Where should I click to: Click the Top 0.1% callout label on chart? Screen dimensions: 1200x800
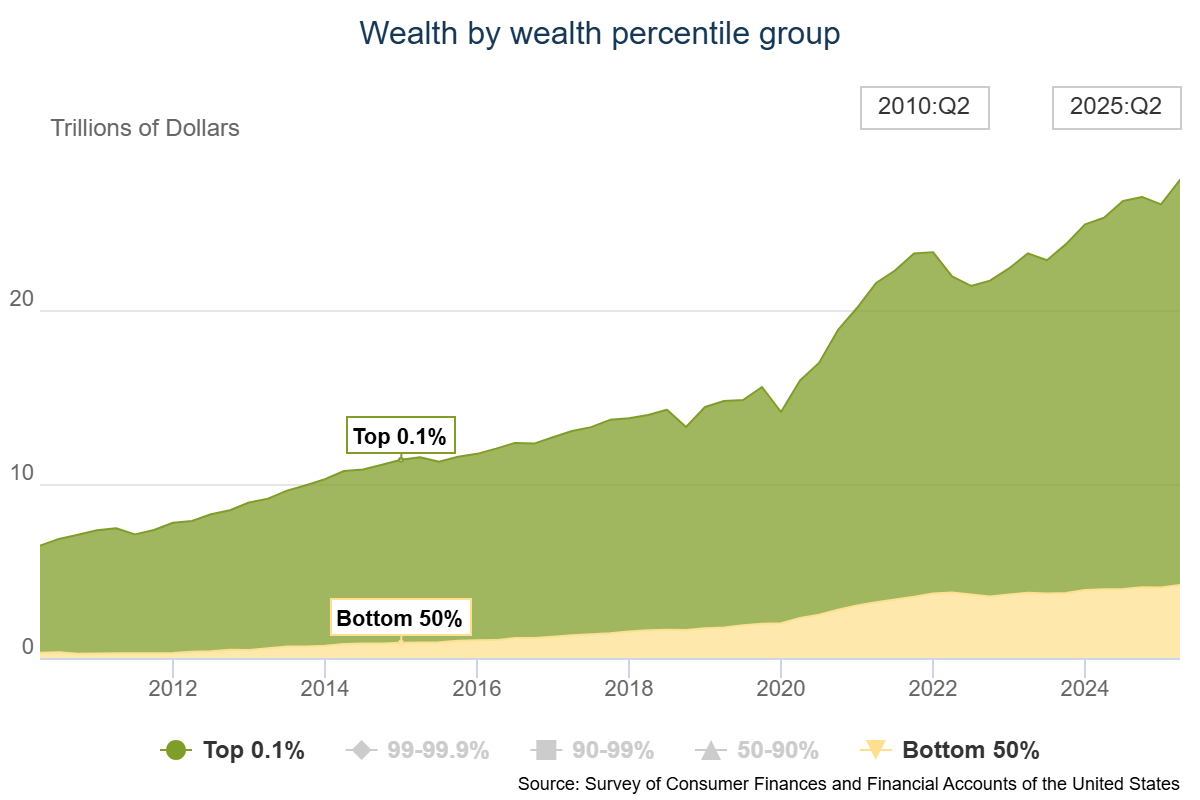[400, 437]
